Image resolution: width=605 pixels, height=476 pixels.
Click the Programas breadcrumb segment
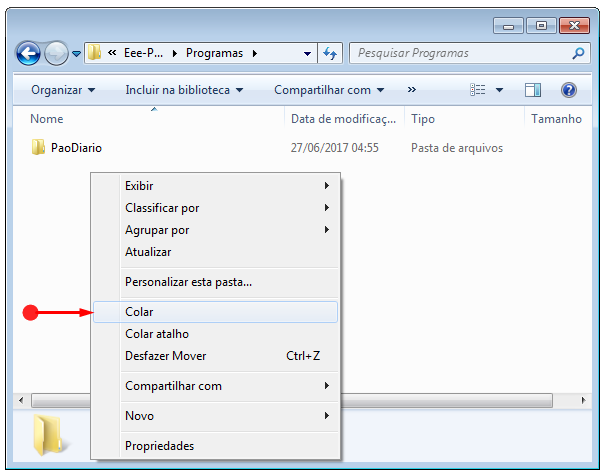(x=214, y=53)
